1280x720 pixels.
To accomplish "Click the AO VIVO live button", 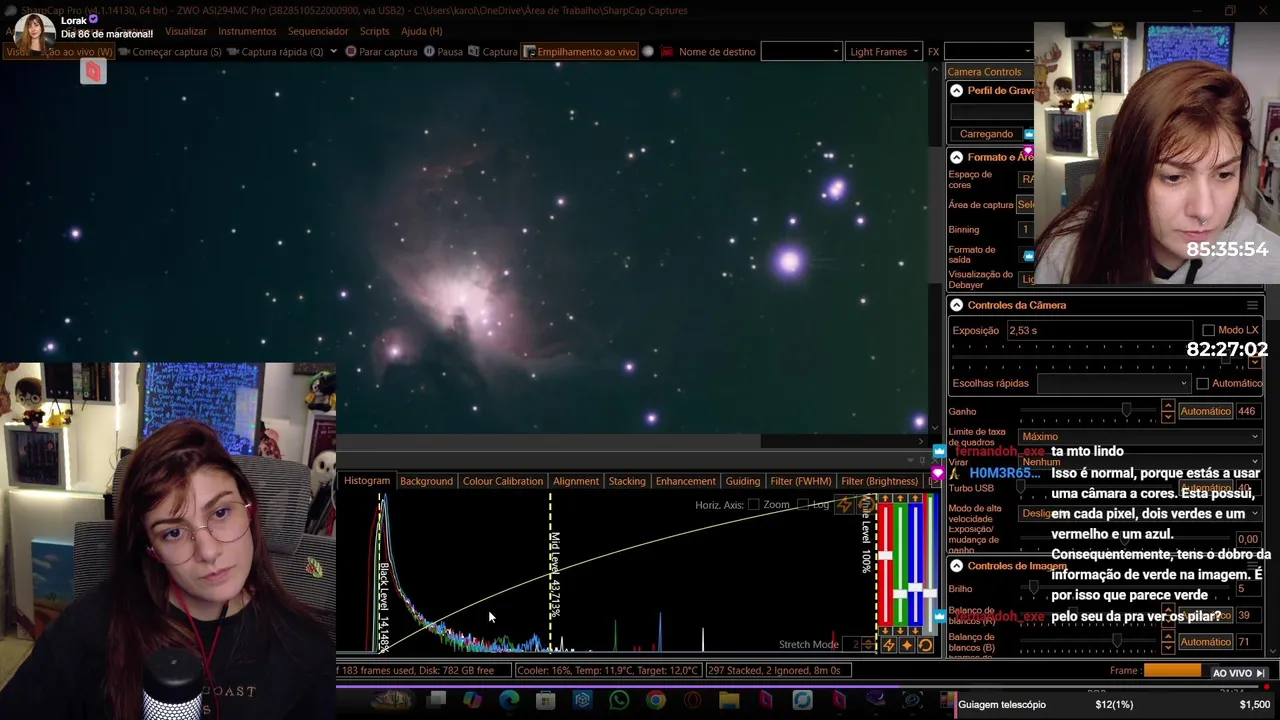I will [x=1240, y=673].
